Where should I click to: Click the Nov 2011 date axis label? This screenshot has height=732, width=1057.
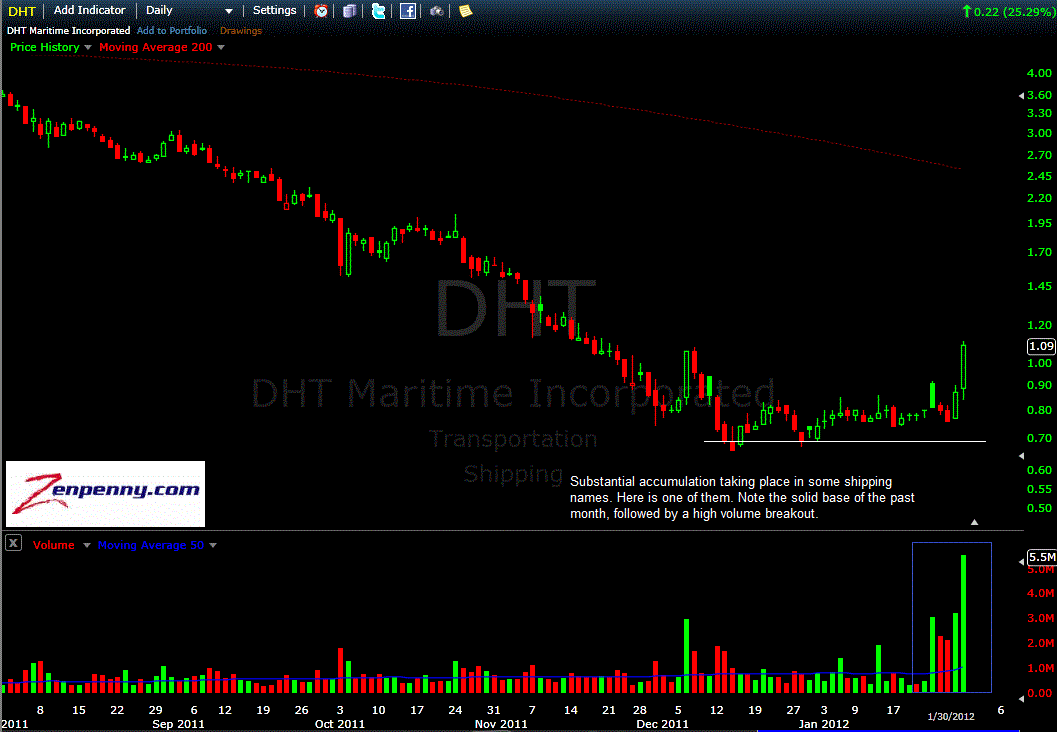[x=501, y=724]
